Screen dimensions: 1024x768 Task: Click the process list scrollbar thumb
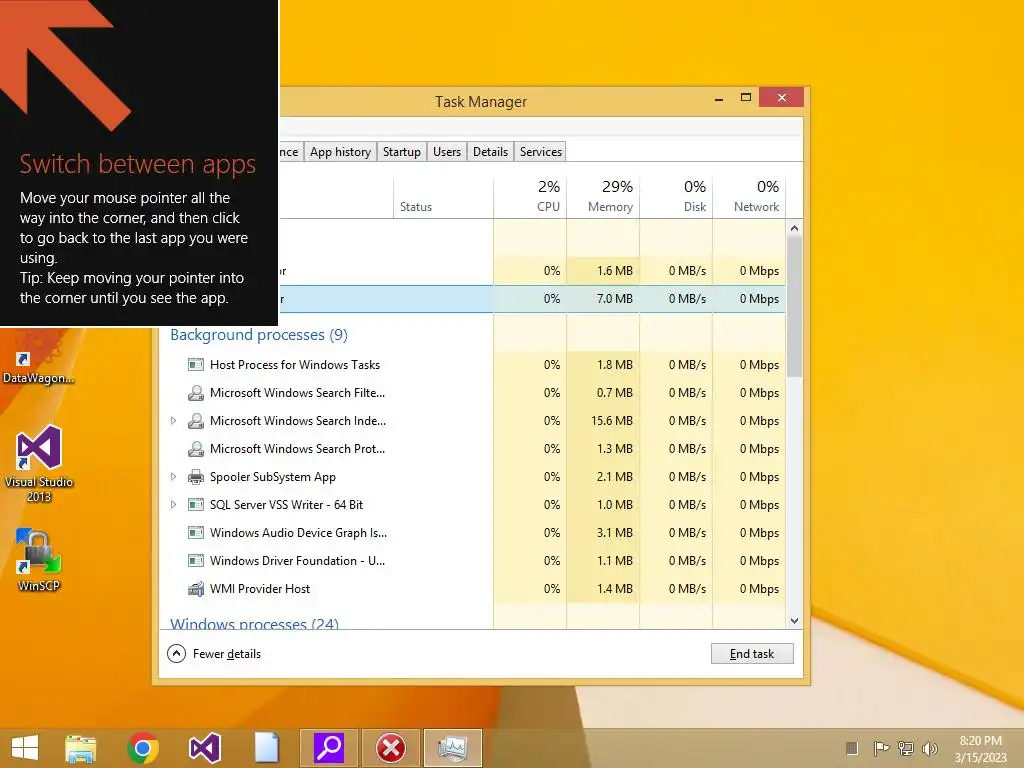[794, 306]
